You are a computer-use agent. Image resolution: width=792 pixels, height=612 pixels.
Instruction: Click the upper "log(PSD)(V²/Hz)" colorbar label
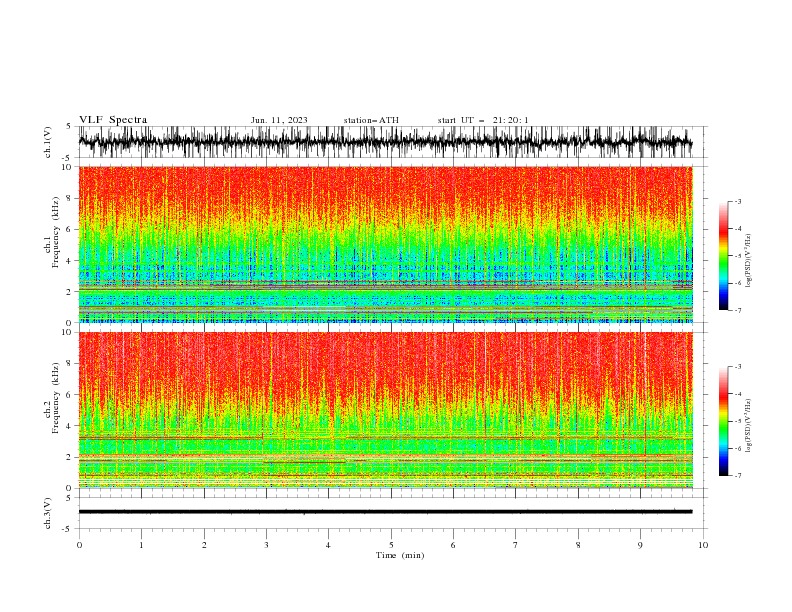[x=749, y=261]
